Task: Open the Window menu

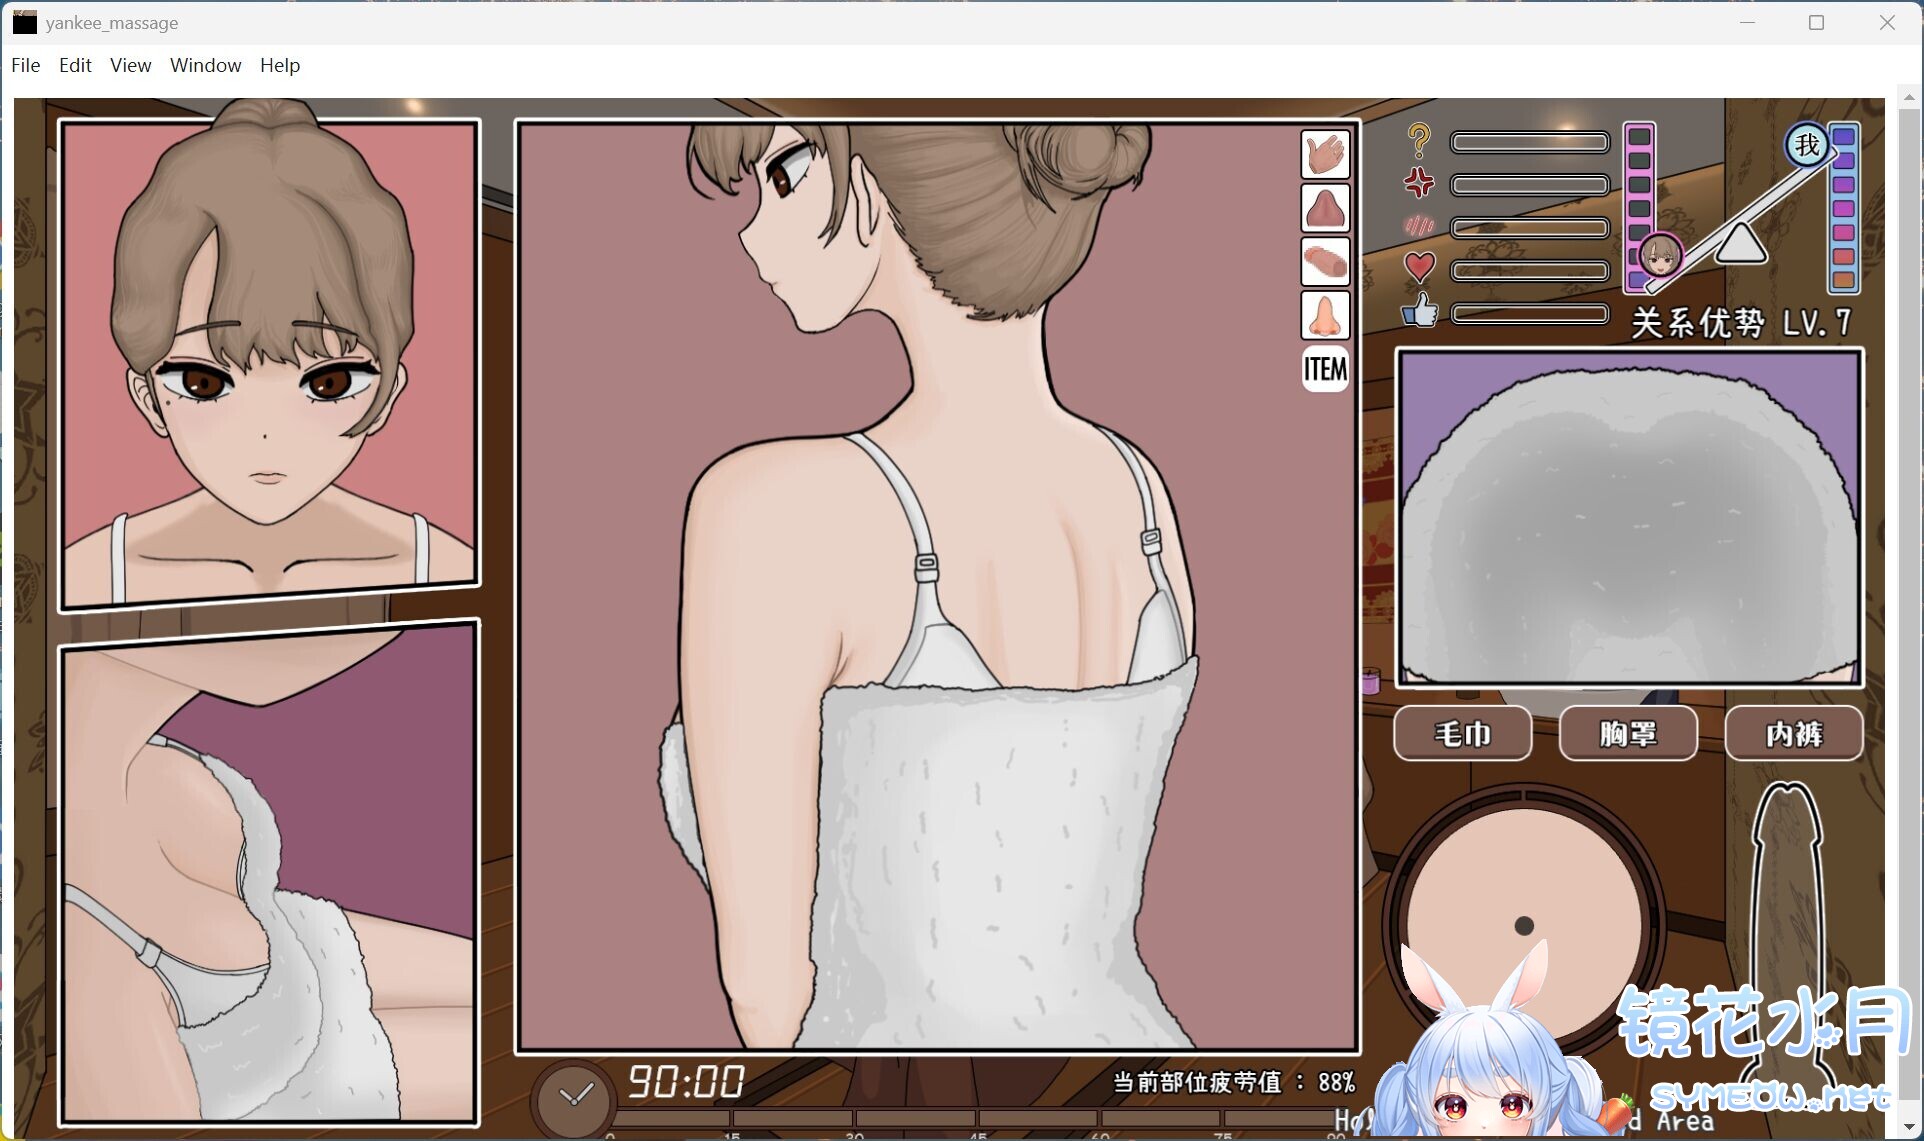Action: (205, 65)
